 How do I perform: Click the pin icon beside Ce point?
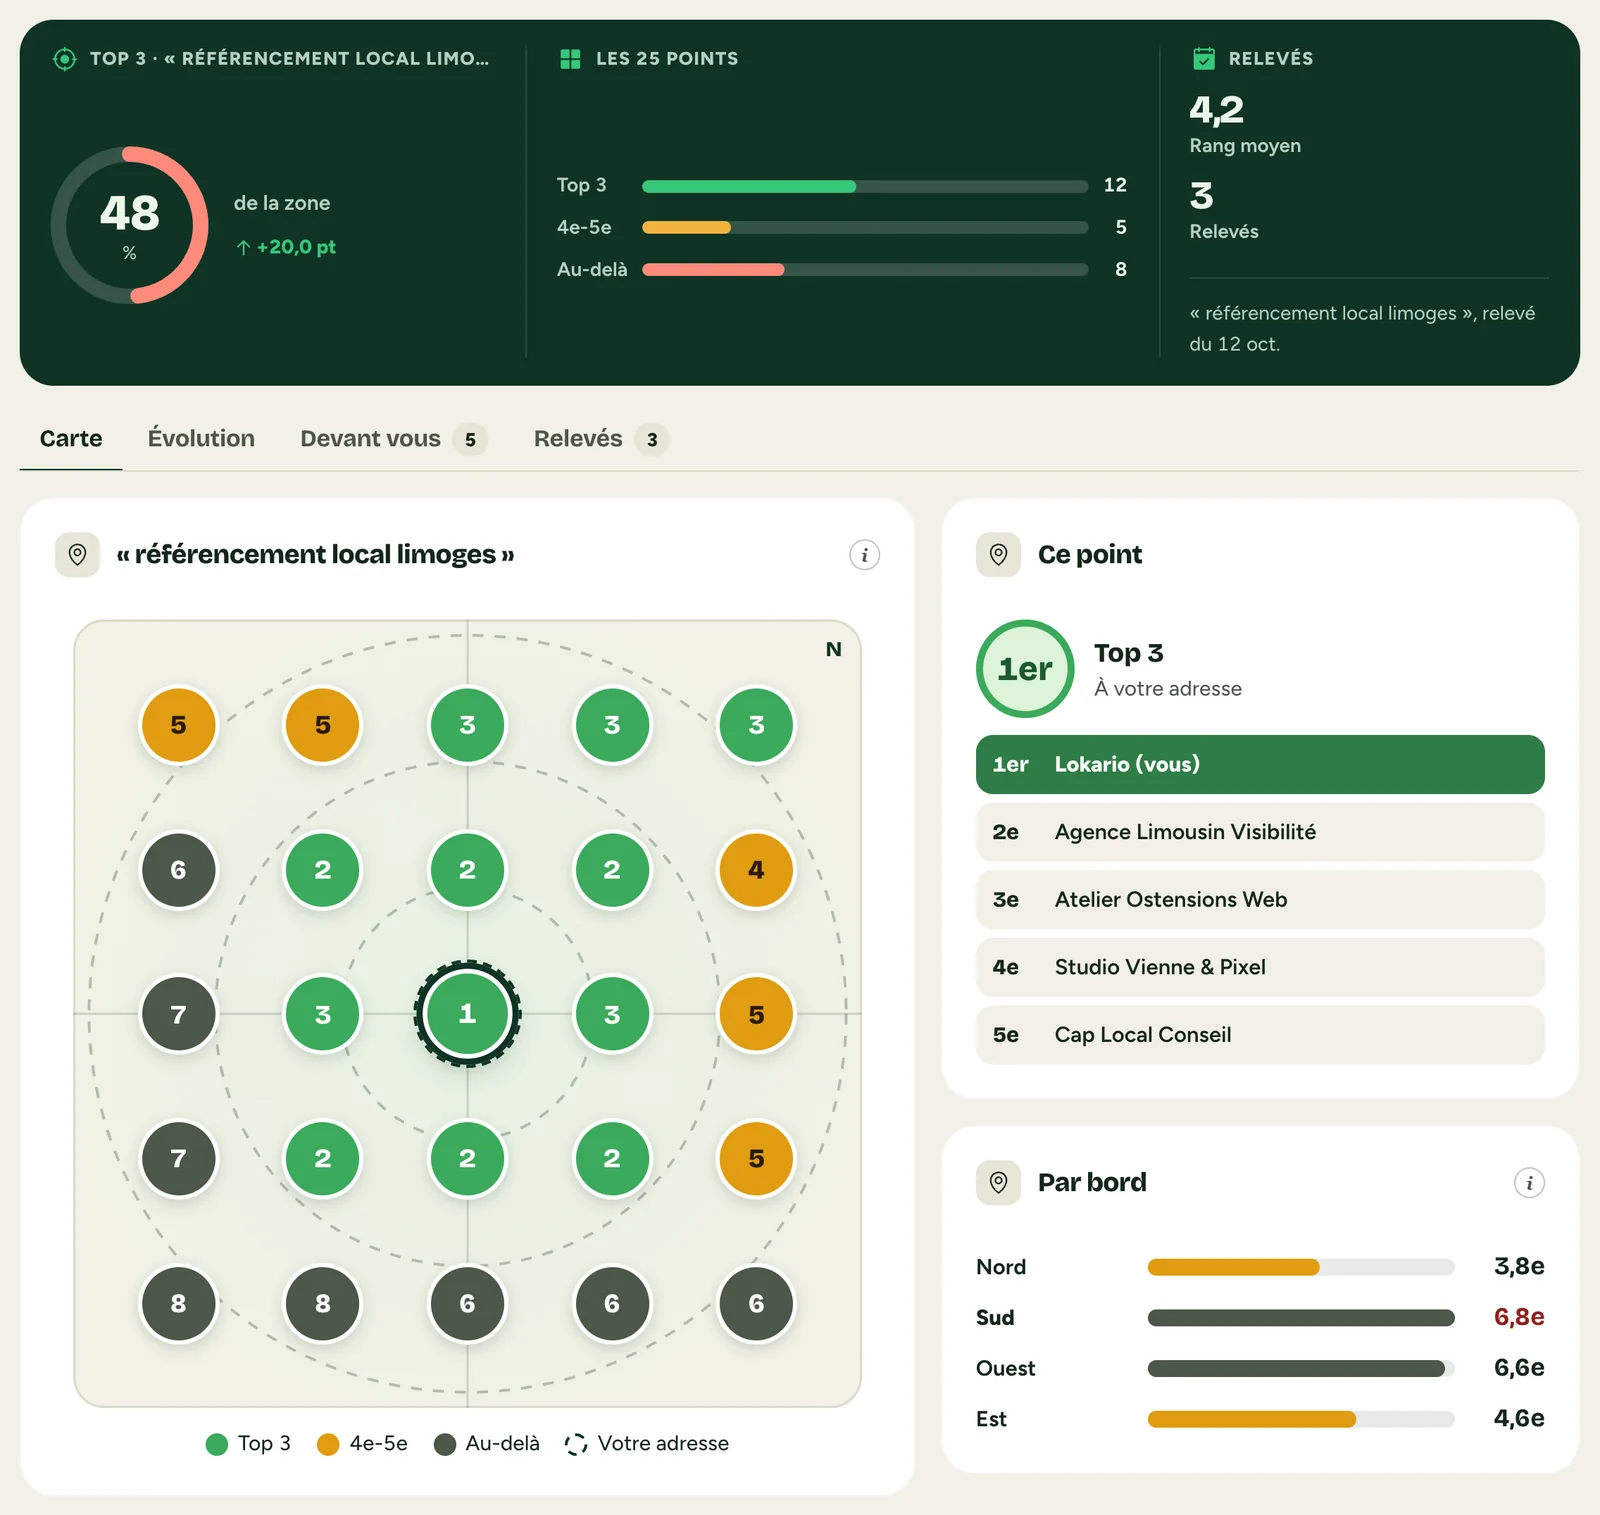998,554
